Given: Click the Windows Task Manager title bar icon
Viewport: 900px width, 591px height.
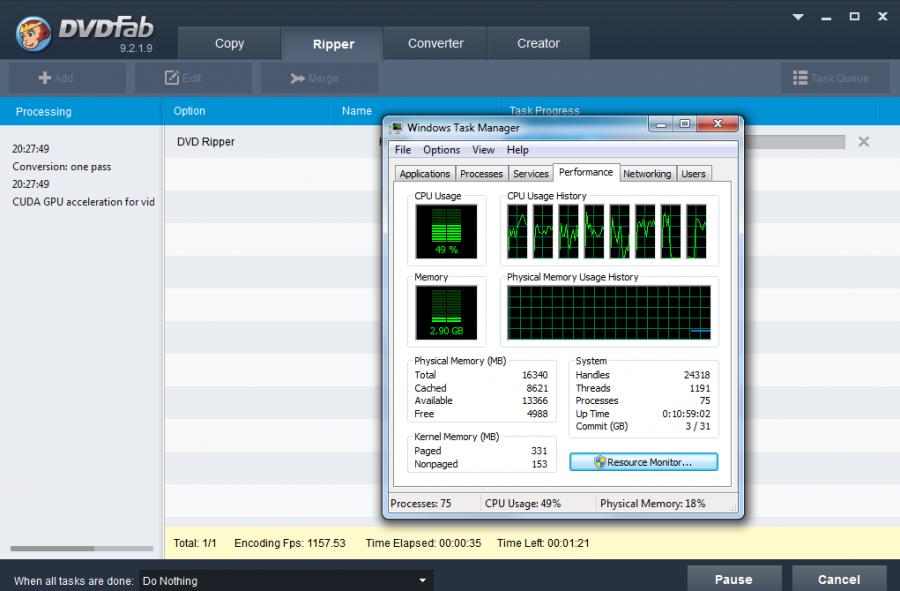Looking at the screenshot, I should click(396, 127).
